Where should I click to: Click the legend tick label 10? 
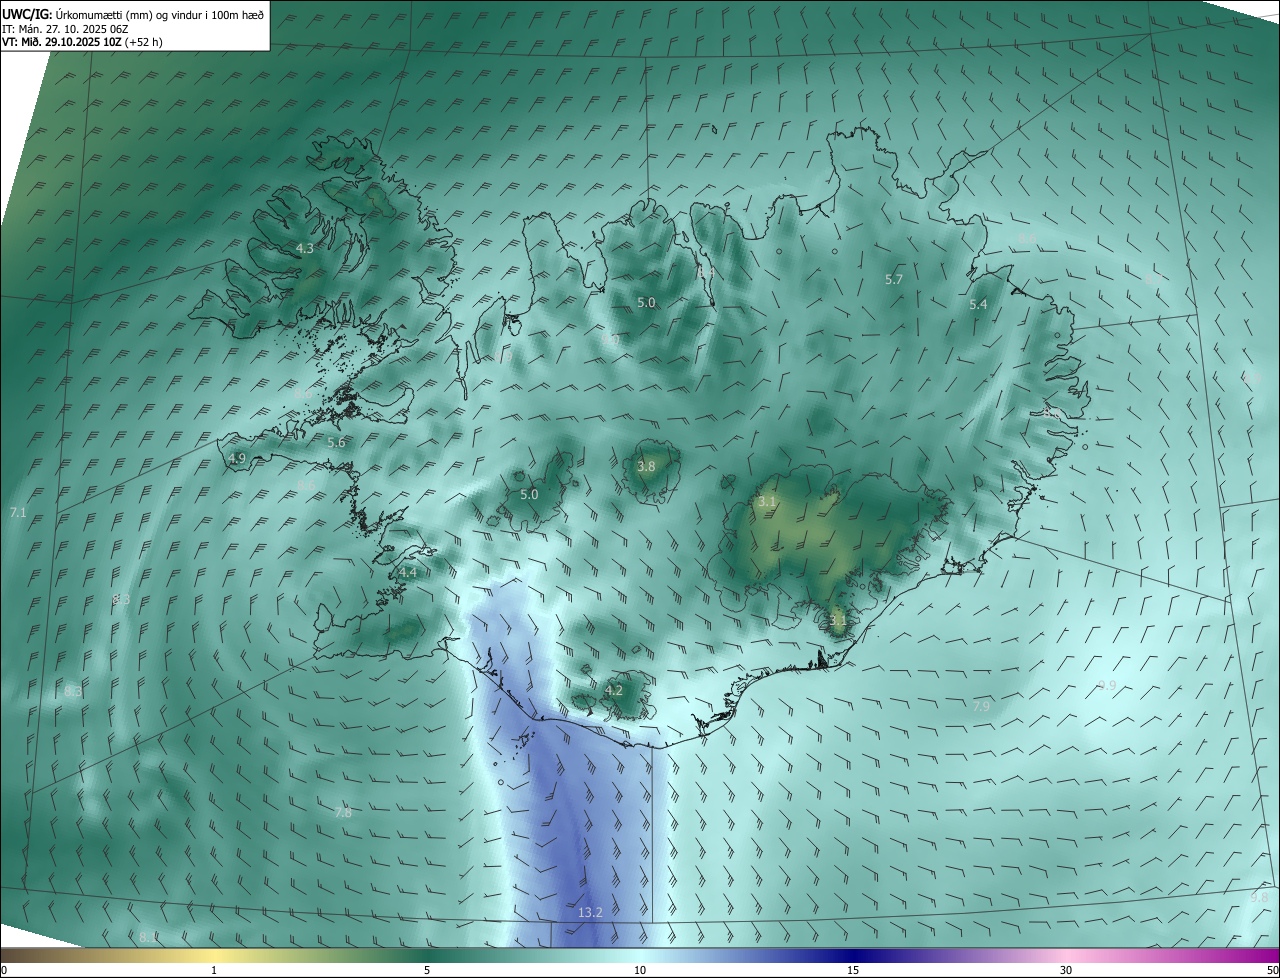click(640, 970)
